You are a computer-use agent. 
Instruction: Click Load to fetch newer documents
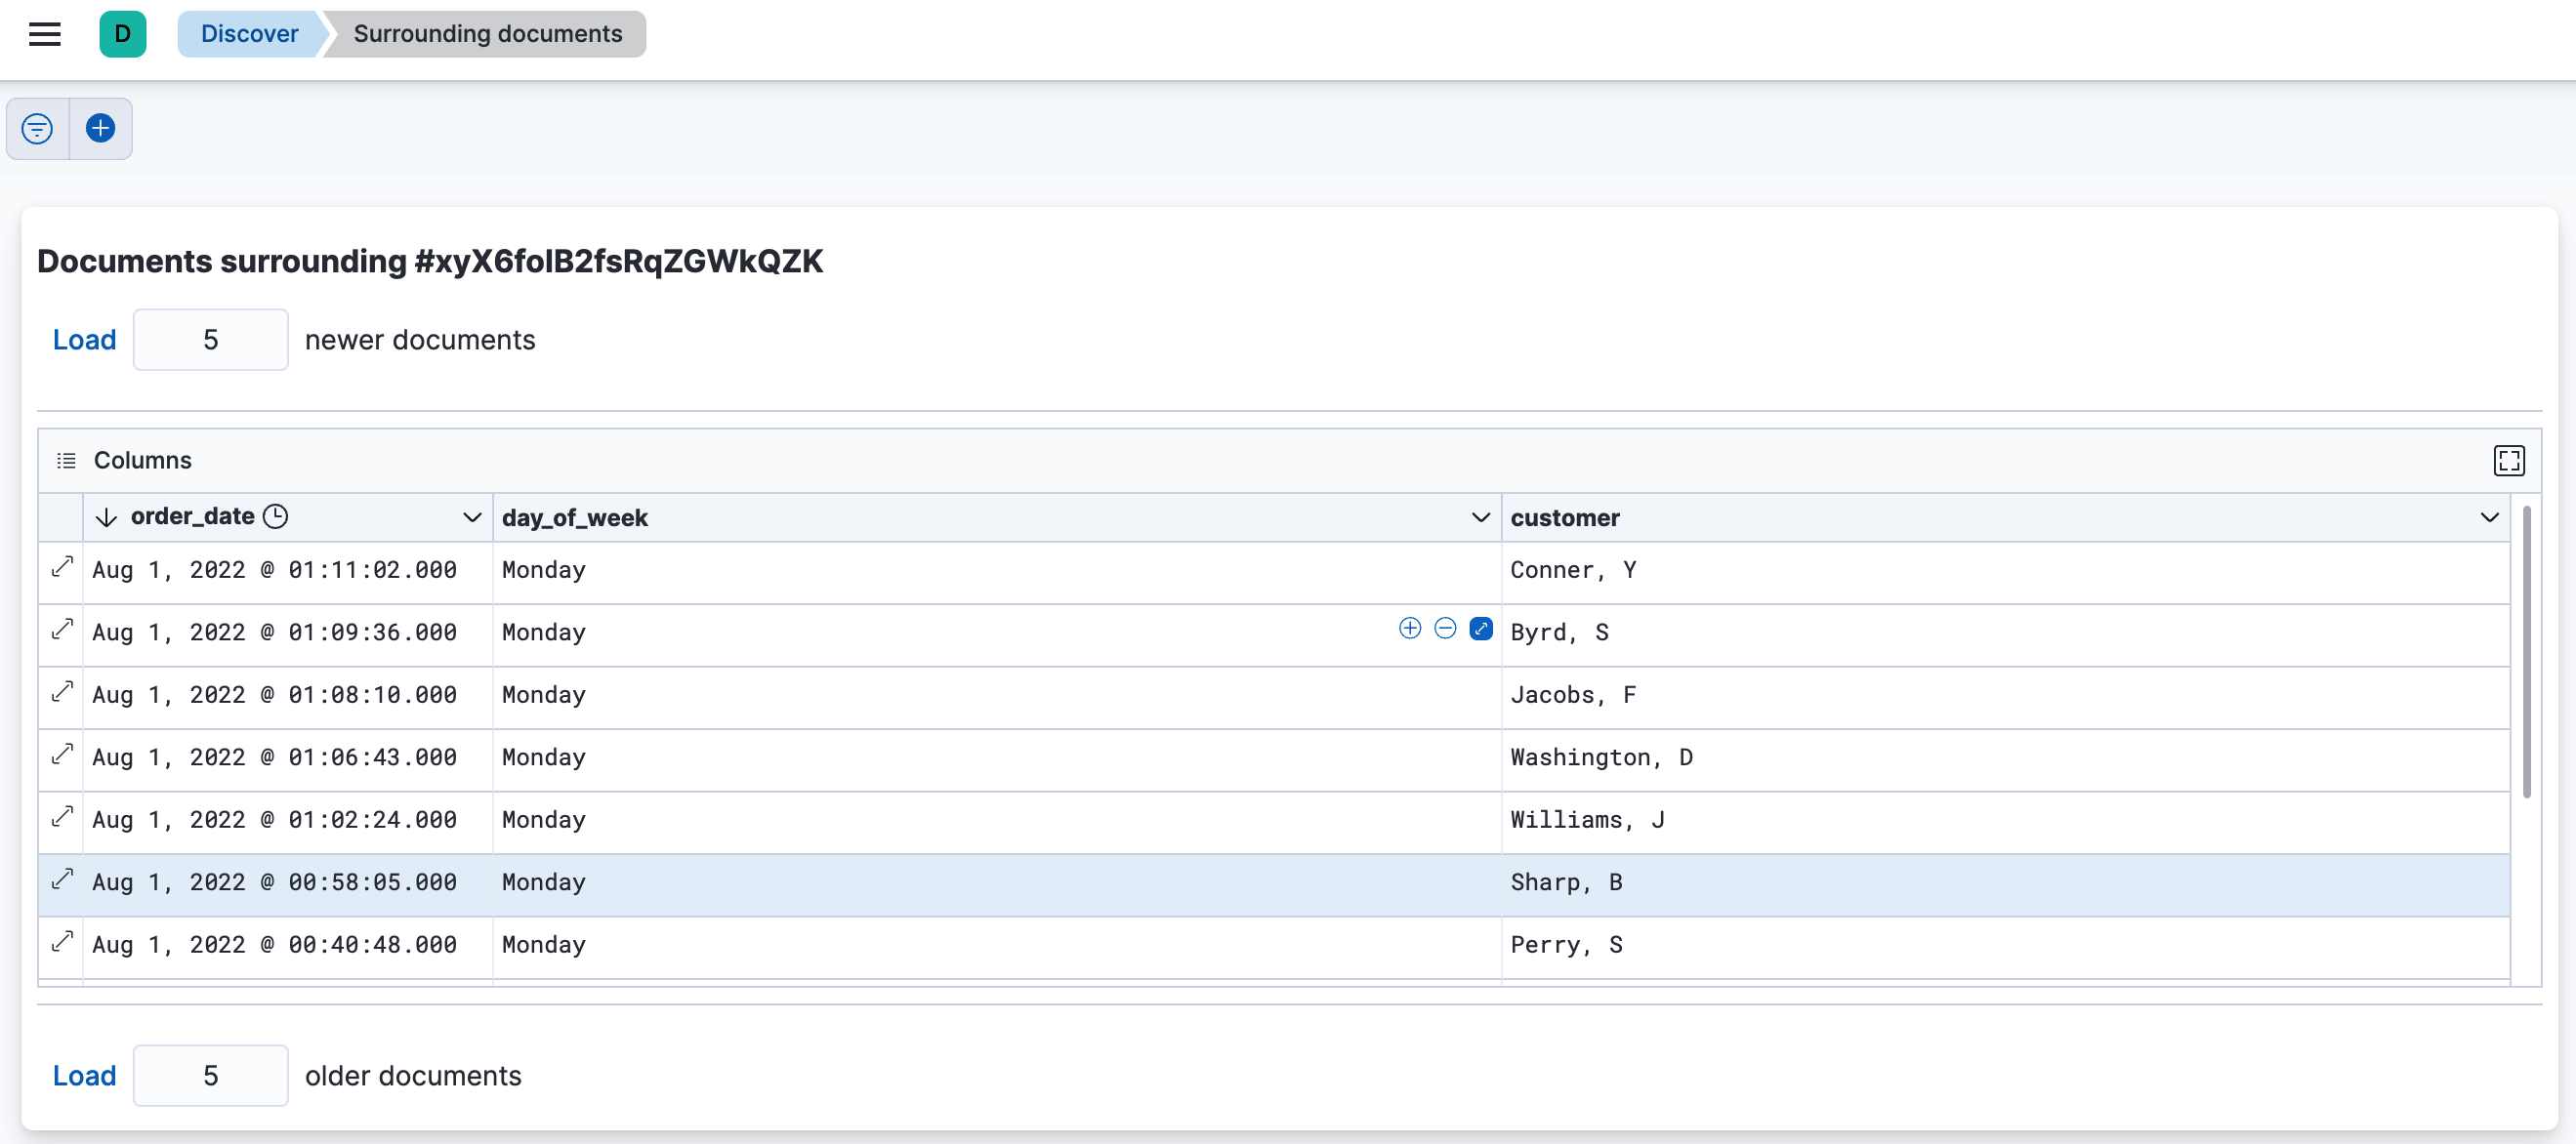(x=84, y=339)
